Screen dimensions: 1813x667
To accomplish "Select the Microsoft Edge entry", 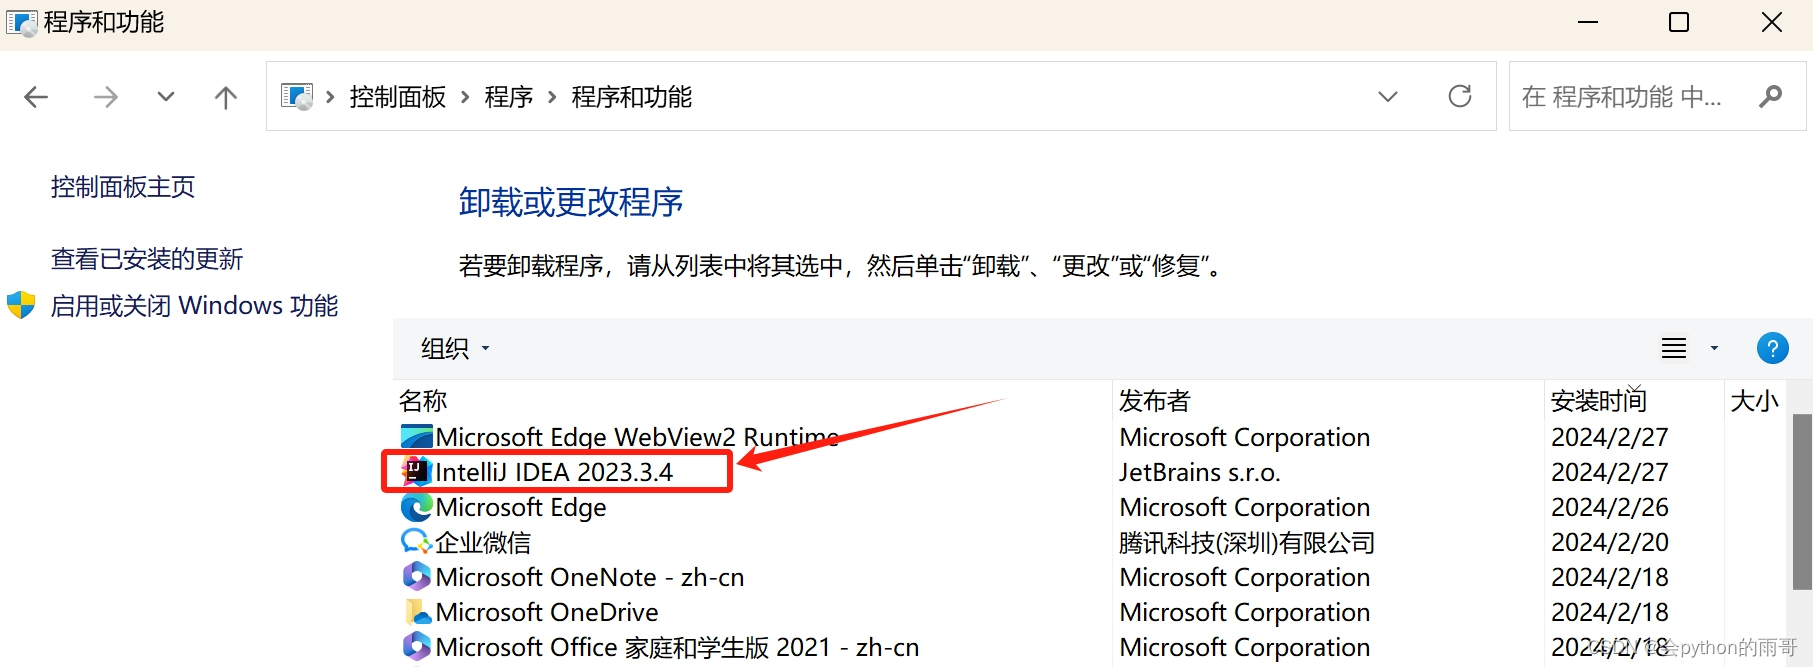I will click(521, 507).
